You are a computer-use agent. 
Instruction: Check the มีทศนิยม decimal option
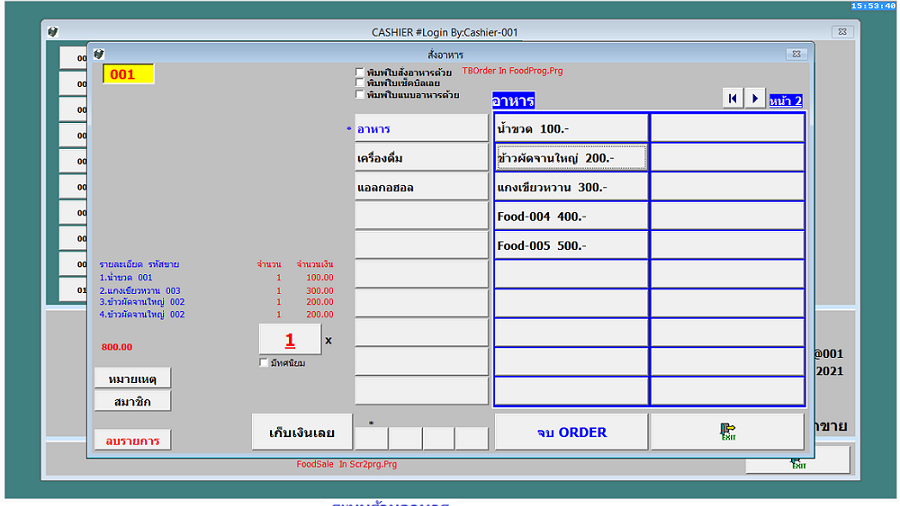(x=263, y=362)
